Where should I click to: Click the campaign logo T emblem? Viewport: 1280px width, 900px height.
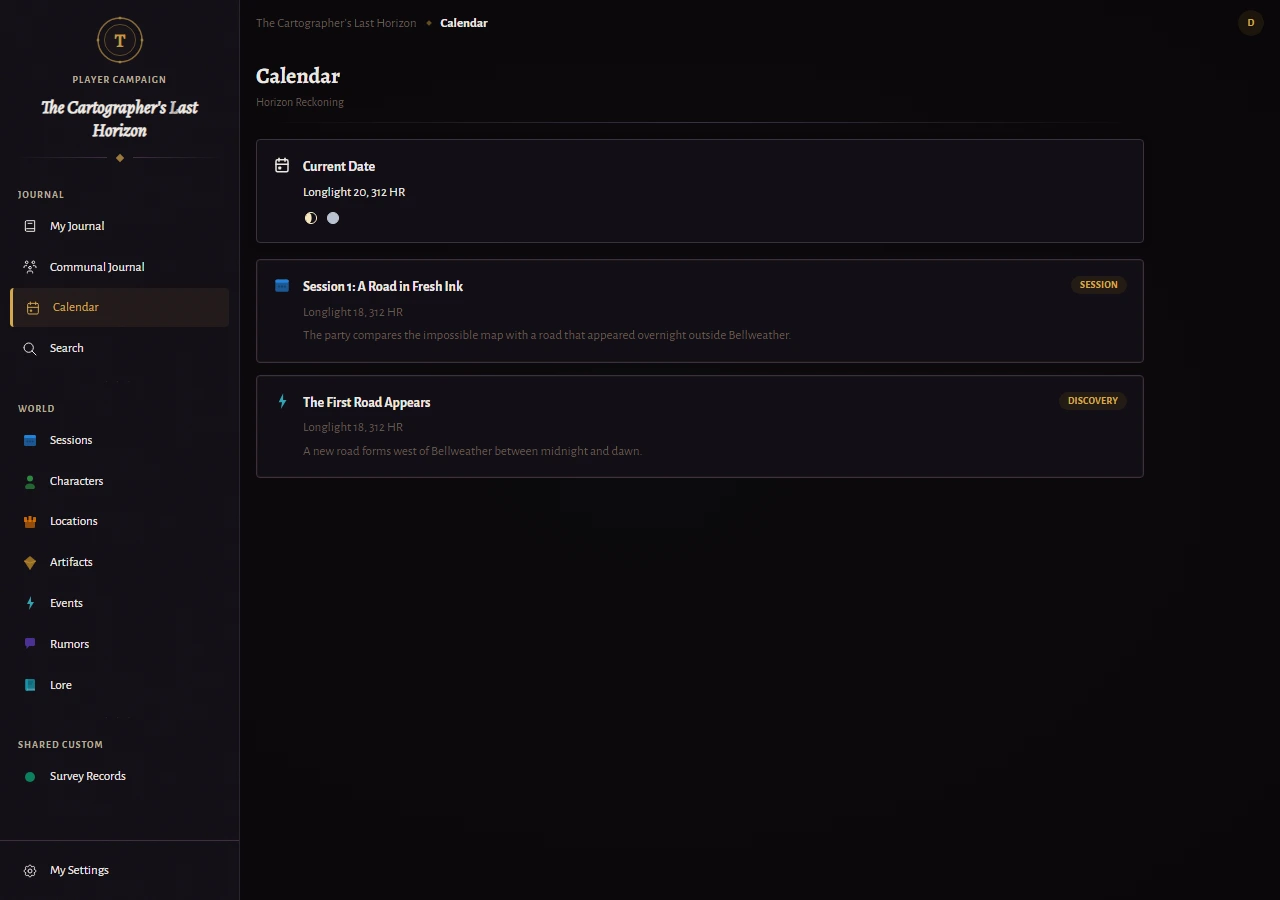pos(120,40)
